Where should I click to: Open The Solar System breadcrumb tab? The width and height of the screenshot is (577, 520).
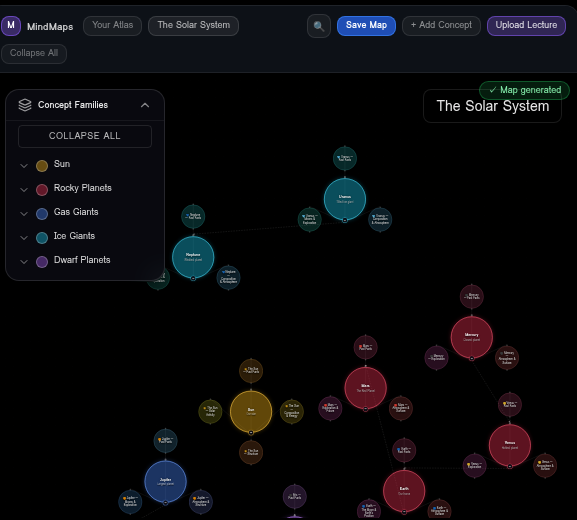(194, 25)
